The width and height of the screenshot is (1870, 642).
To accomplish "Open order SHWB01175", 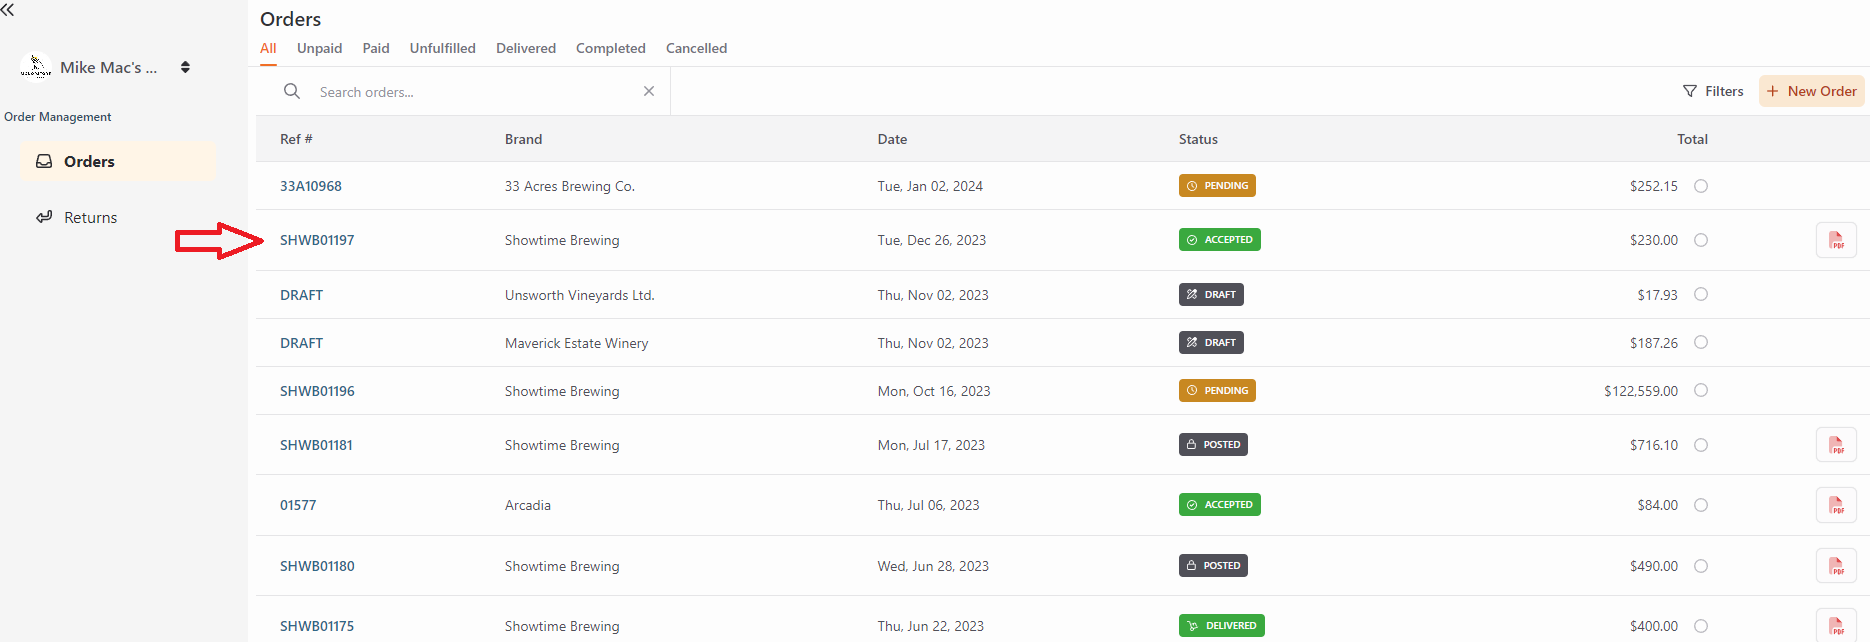I will (317, 626).
